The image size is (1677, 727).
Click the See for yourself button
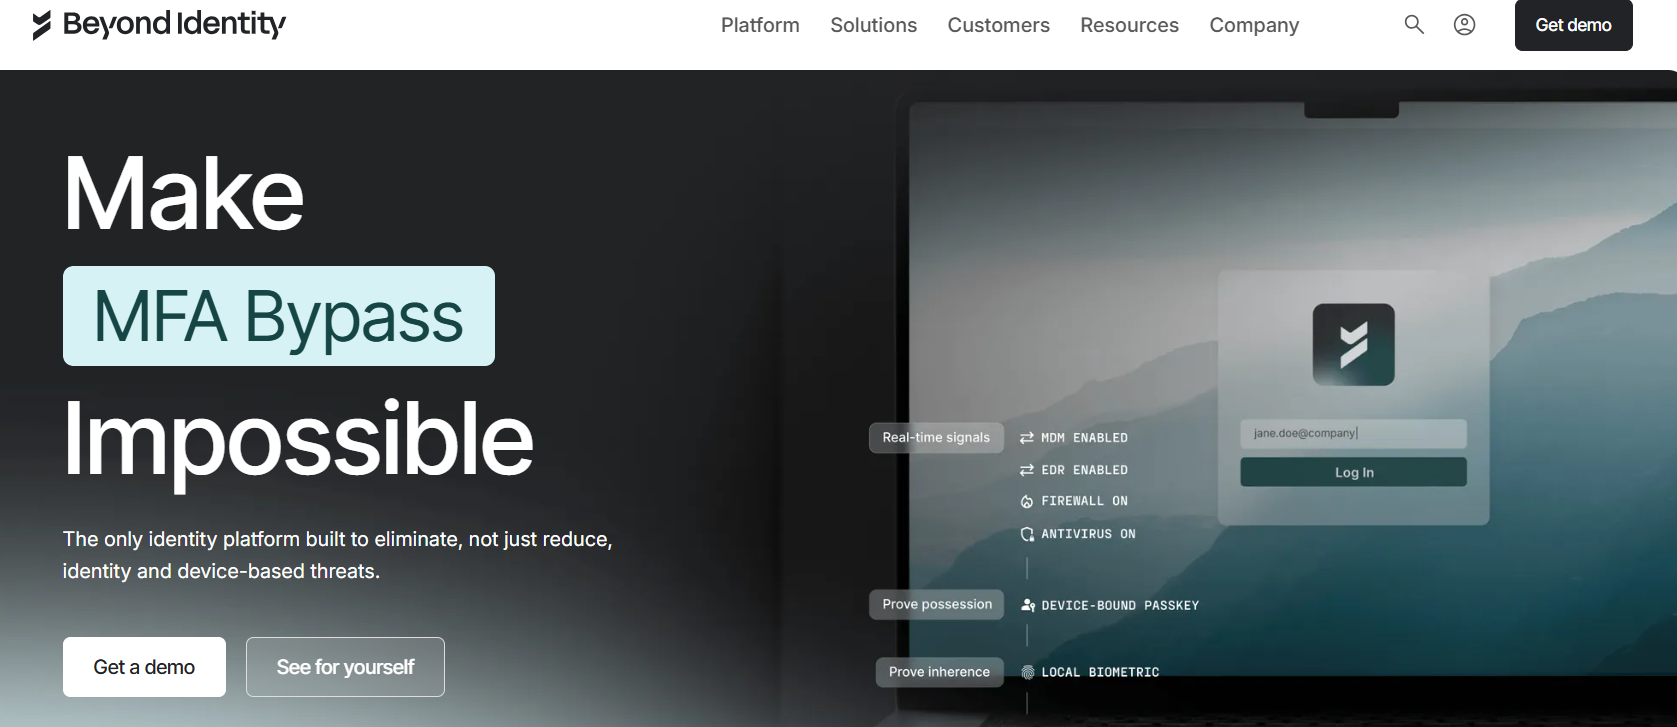point(345,667)
